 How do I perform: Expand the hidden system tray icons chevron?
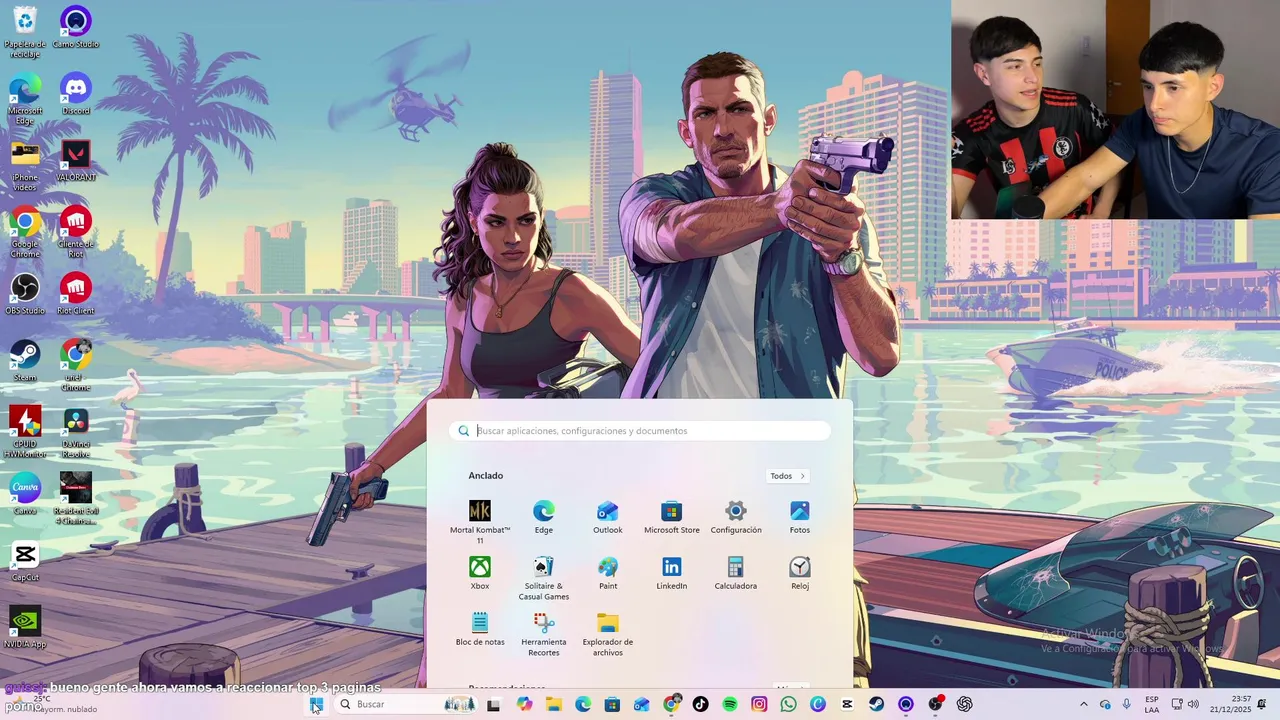tap(1083, 705)
